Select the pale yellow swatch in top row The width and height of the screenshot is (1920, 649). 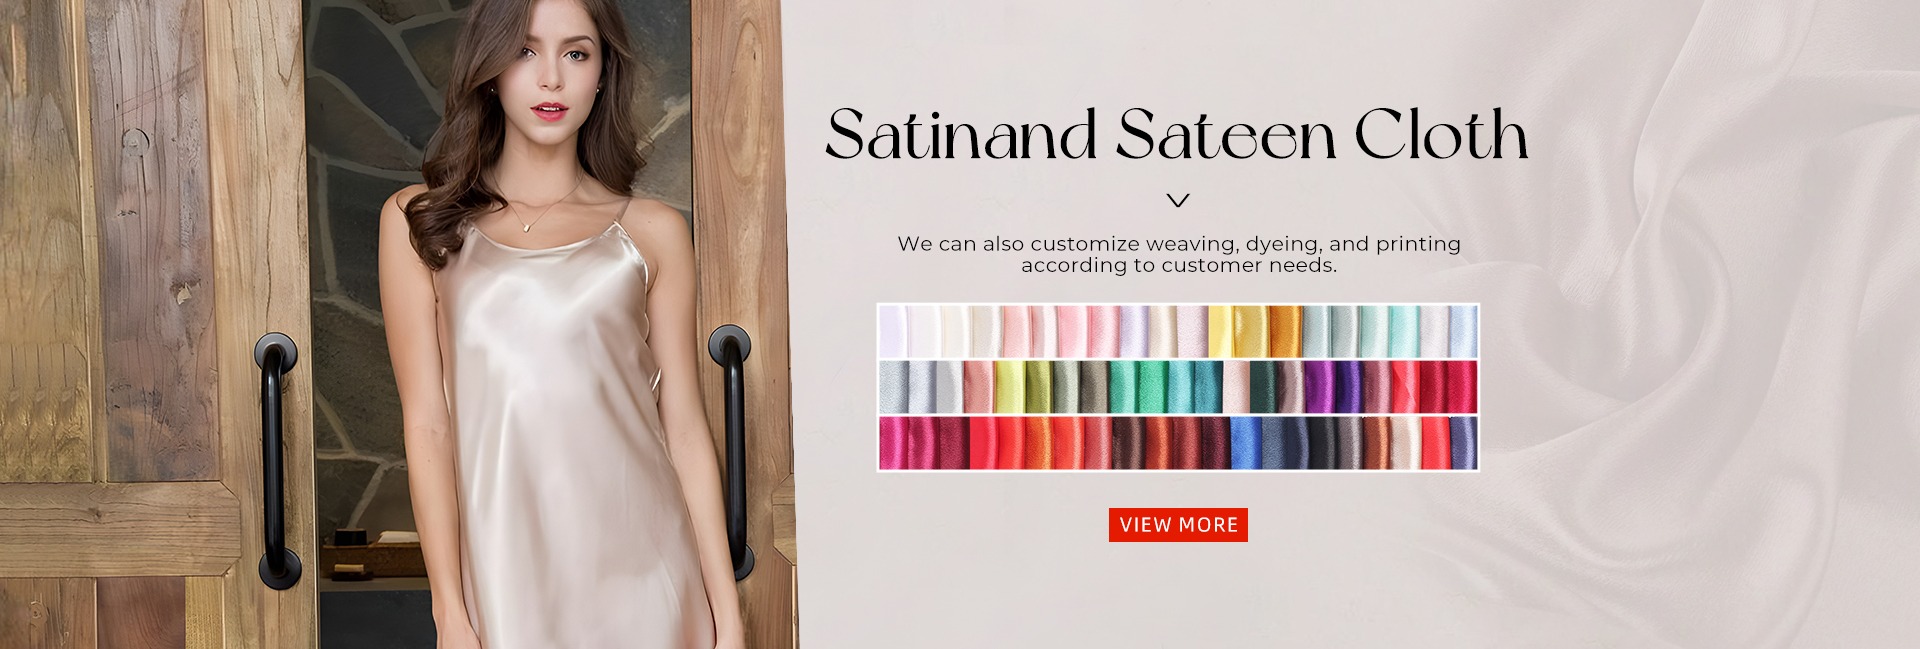click(x=1222, y=331)
